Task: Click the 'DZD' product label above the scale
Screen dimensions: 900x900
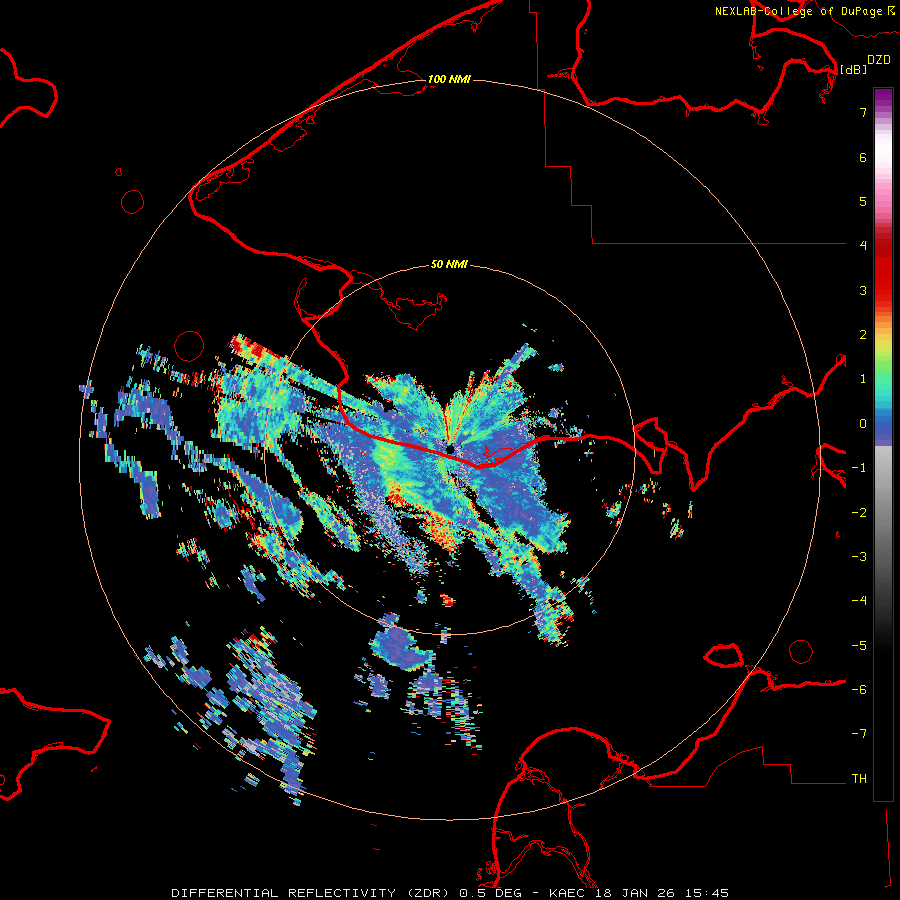Action: [x=879, y=60]
